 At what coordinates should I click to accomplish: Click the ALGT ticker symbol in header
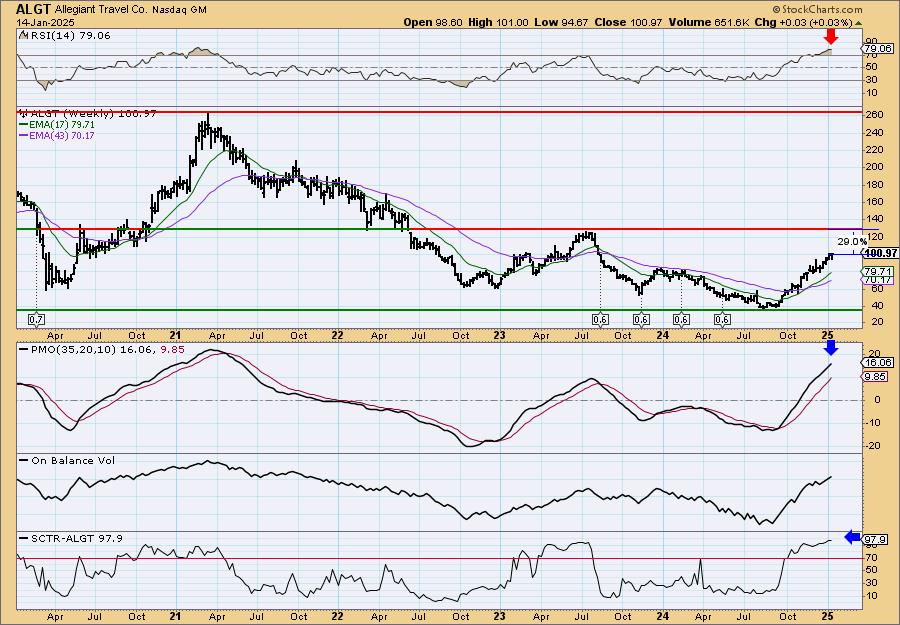33,9
